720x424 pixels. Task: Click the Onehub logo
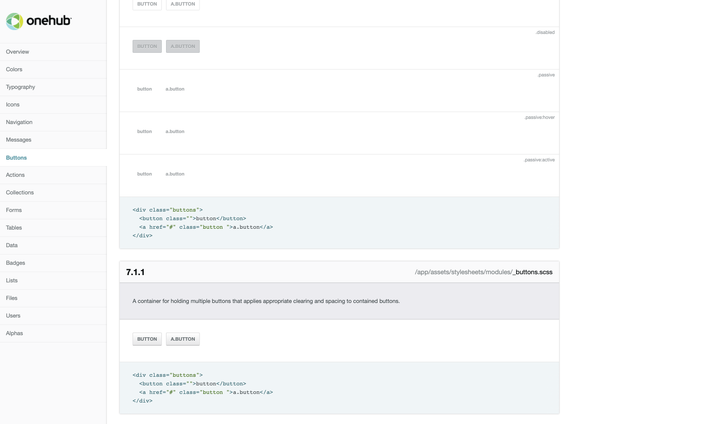coord(39,21)
